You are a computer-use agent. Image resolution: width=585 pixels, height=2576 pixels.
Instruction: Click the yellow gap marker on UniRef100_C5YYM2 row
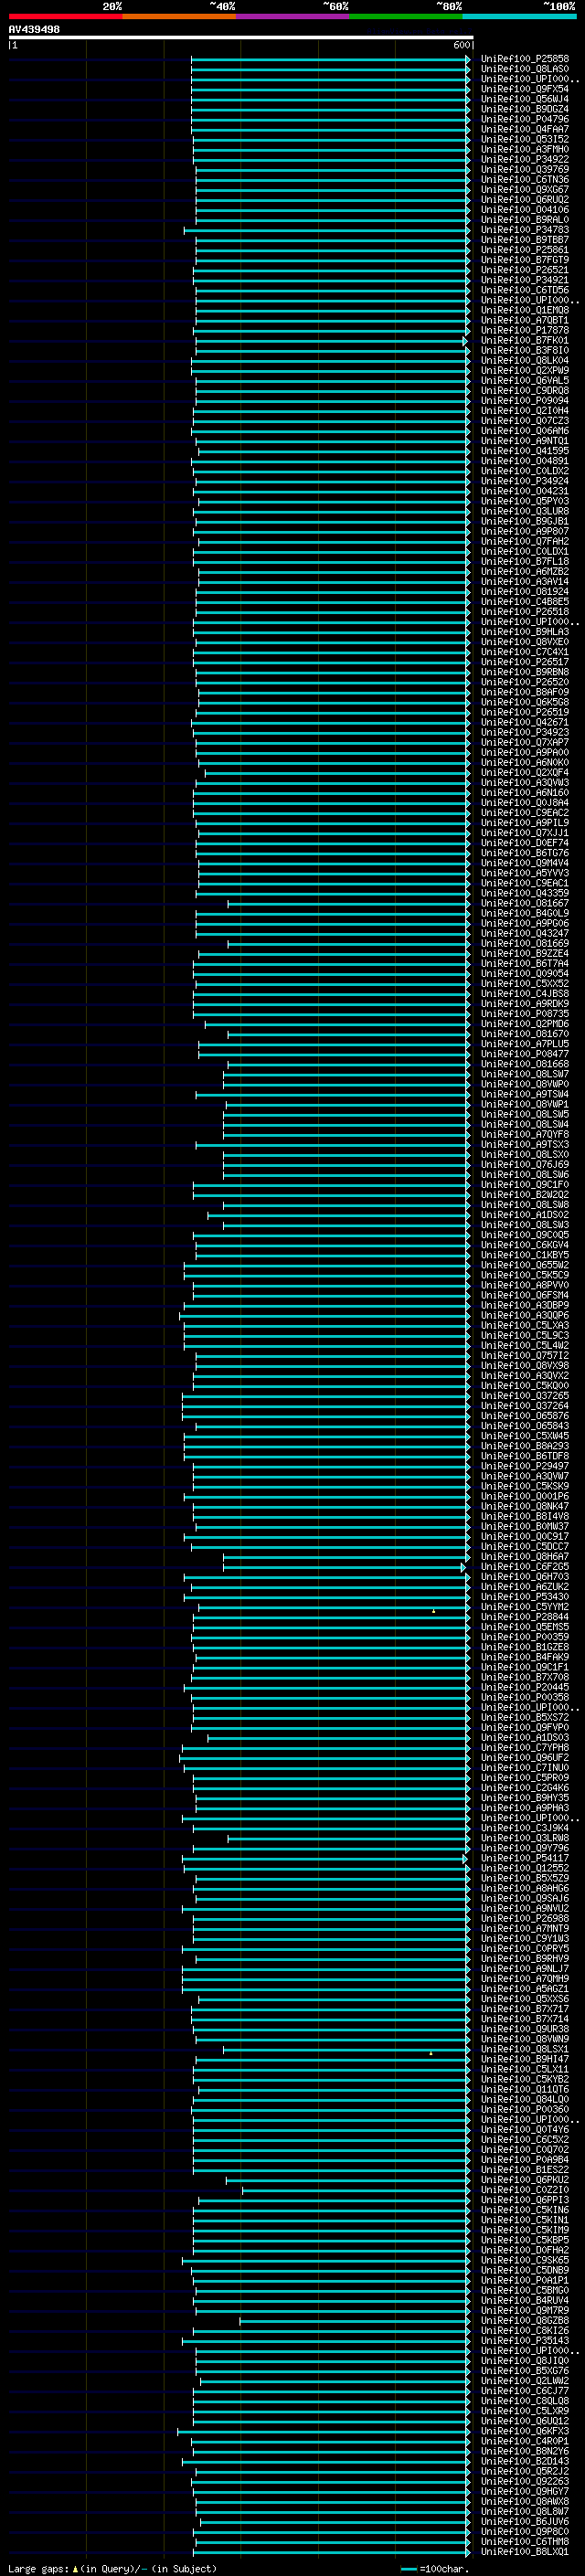pos(433,1611)
